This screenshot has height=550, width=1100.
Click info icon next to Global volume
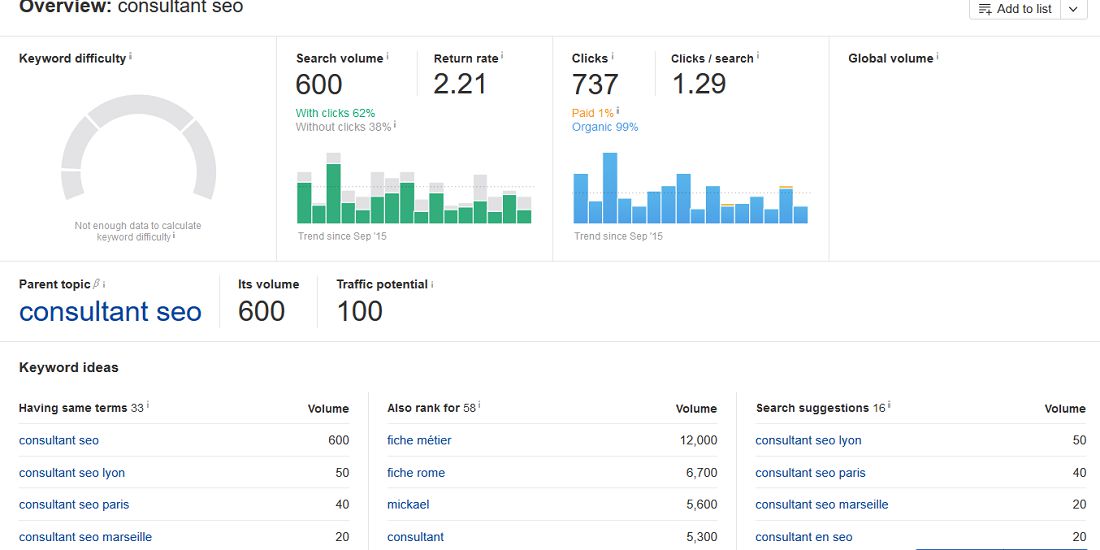937,57
